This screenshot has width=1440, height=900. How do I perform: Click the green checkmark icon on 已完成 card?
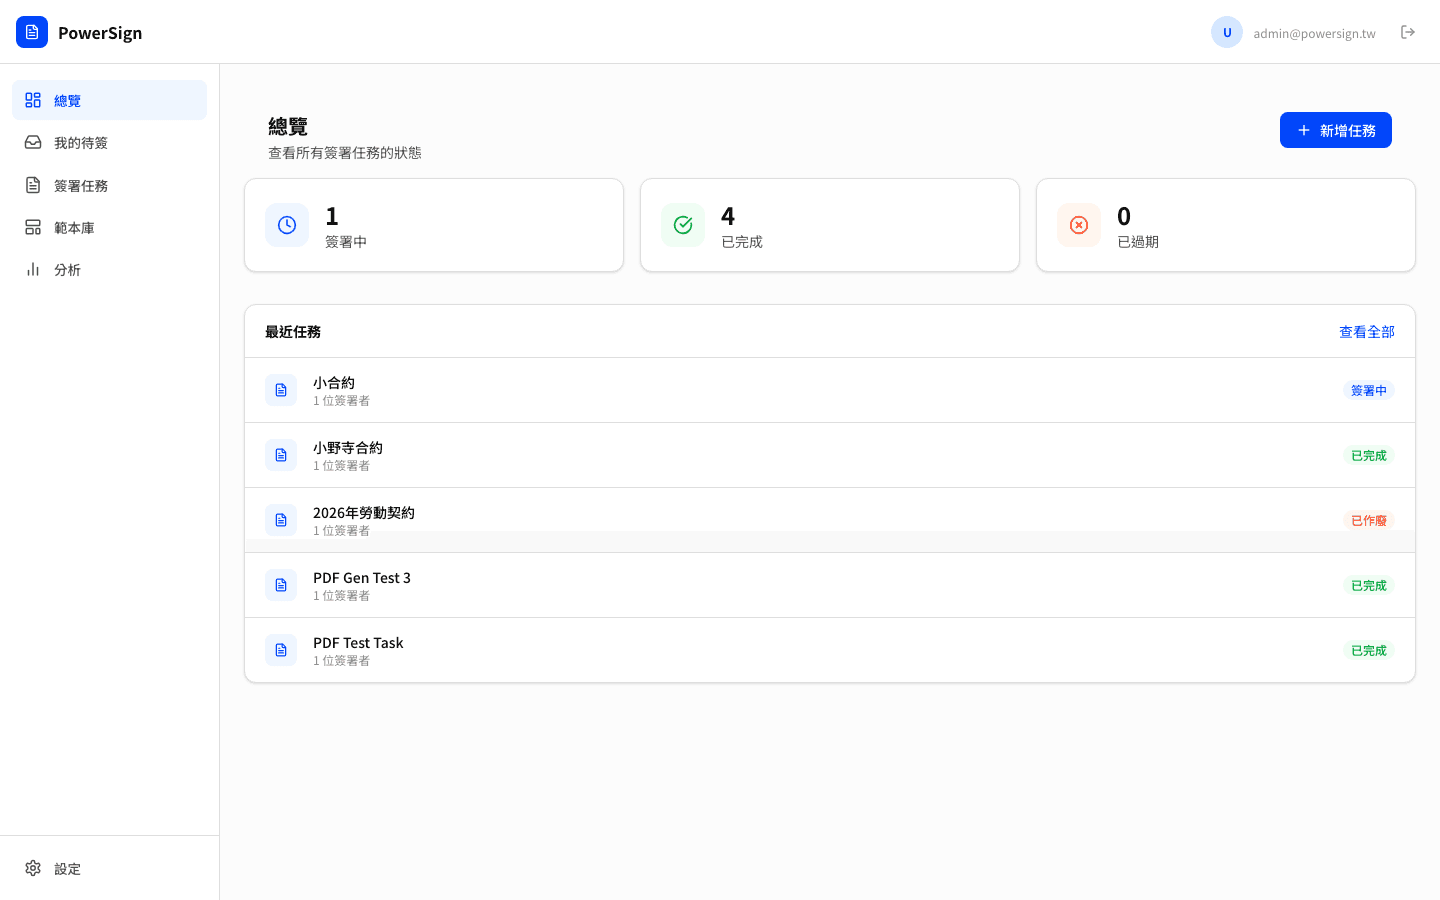tap(683, 225)
